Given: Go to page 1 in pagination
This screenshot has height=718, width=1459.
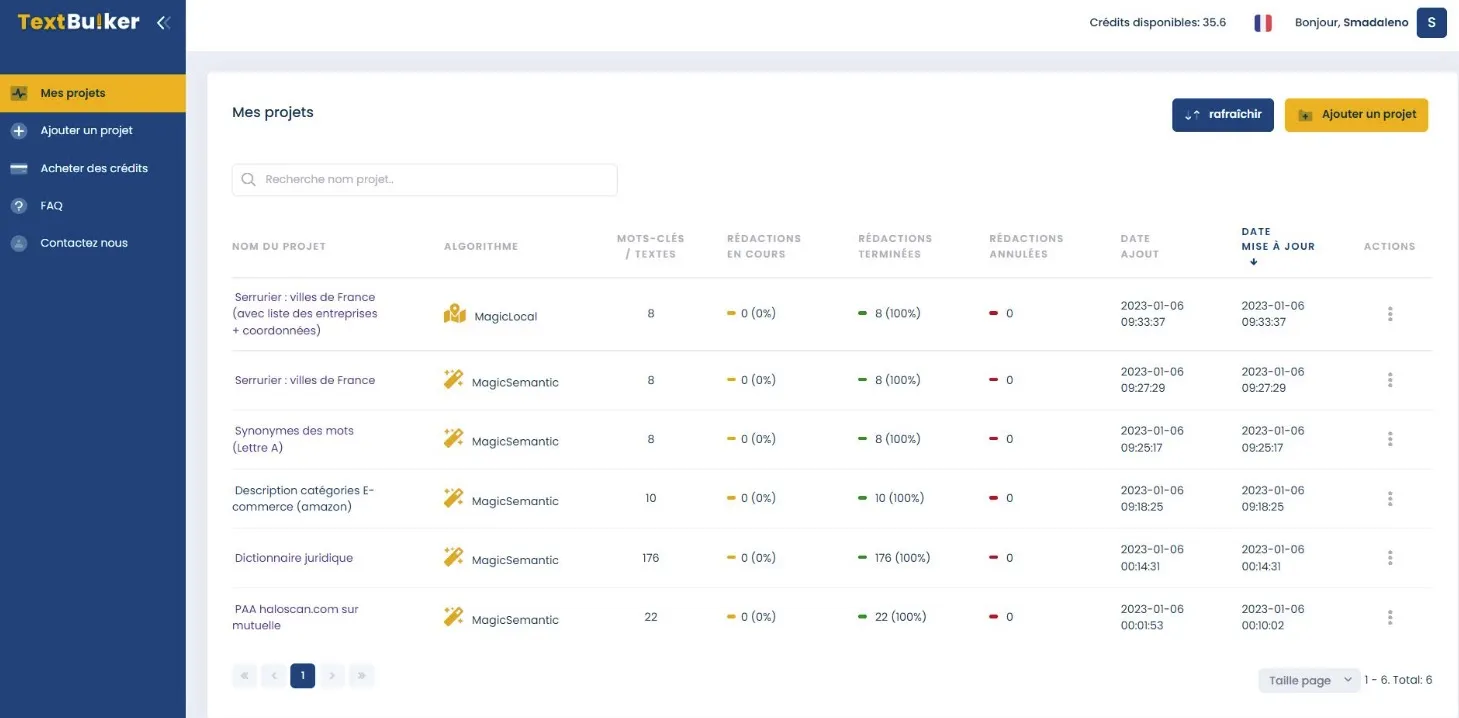Looking at the screenshot, I should (x=303, y=676).
